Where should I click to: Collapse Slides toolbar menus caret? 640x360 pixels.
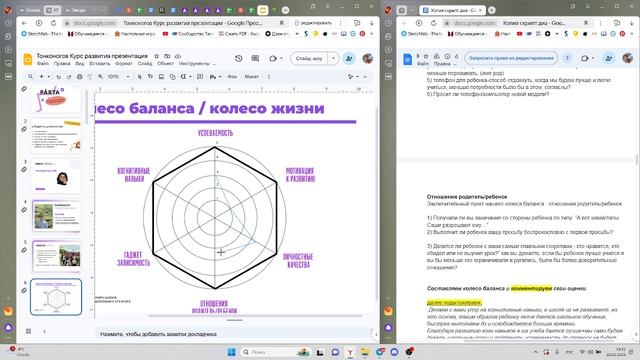tap(365, 76)
